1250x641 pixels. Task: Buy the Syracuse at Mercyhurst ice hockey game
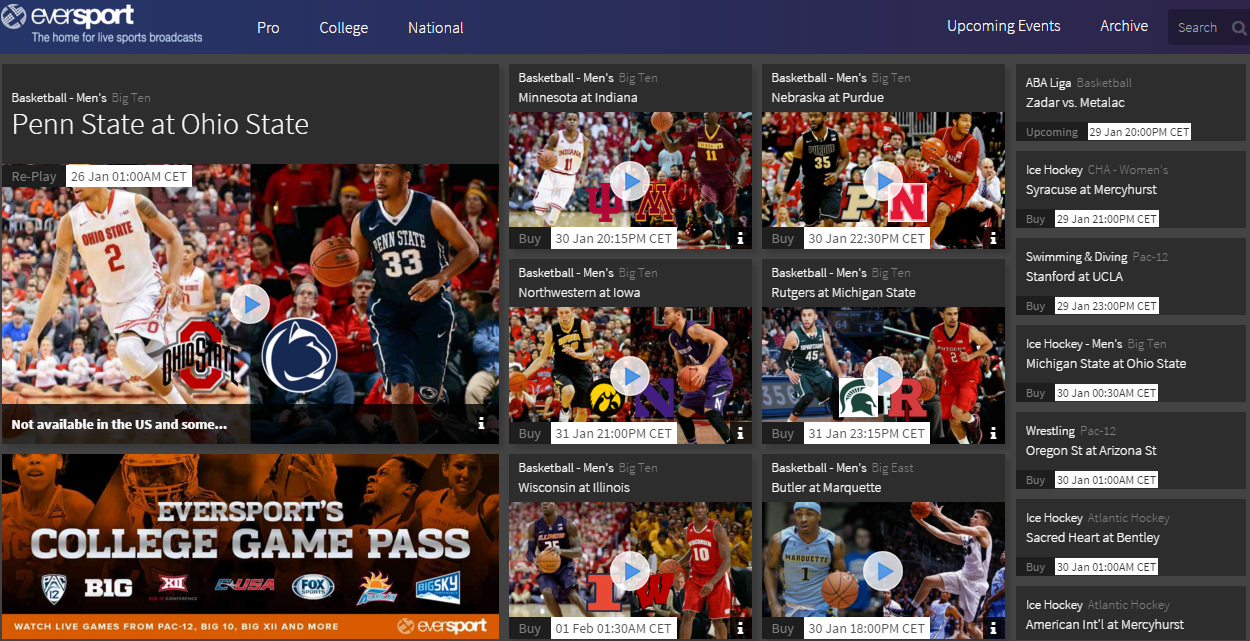[x=1035, y=219]
